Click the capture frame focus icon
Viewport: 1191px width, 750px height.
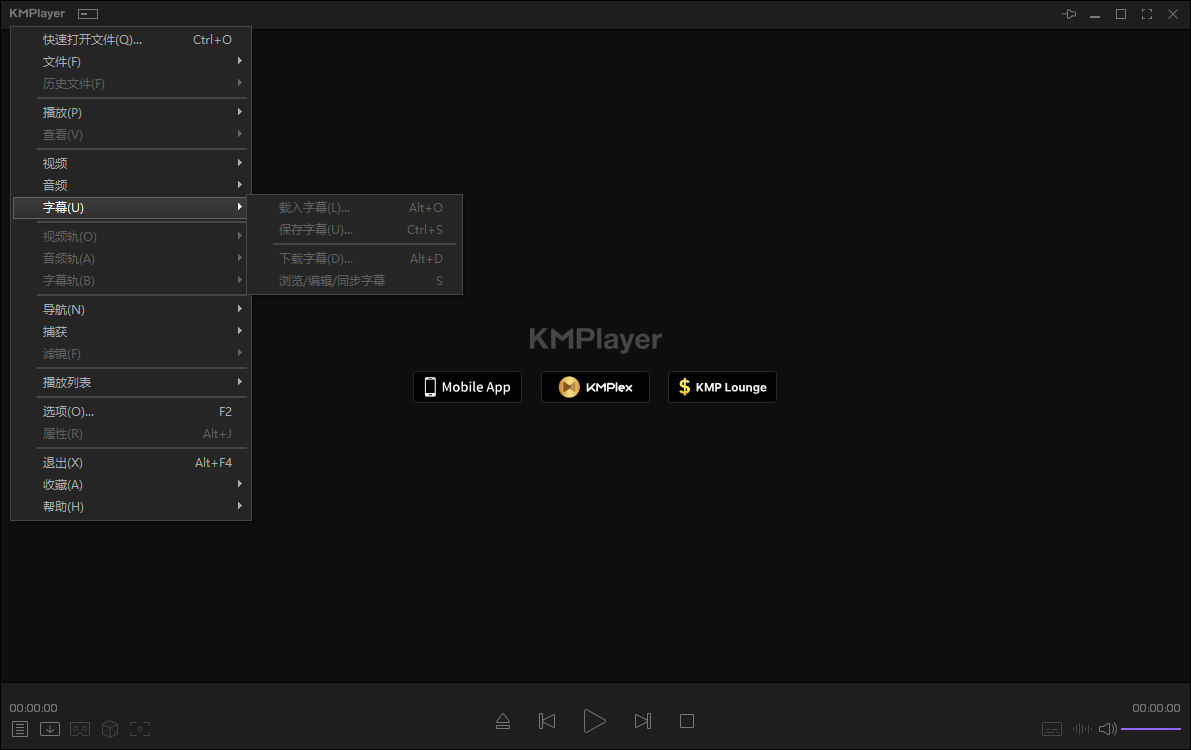(140, 729)
